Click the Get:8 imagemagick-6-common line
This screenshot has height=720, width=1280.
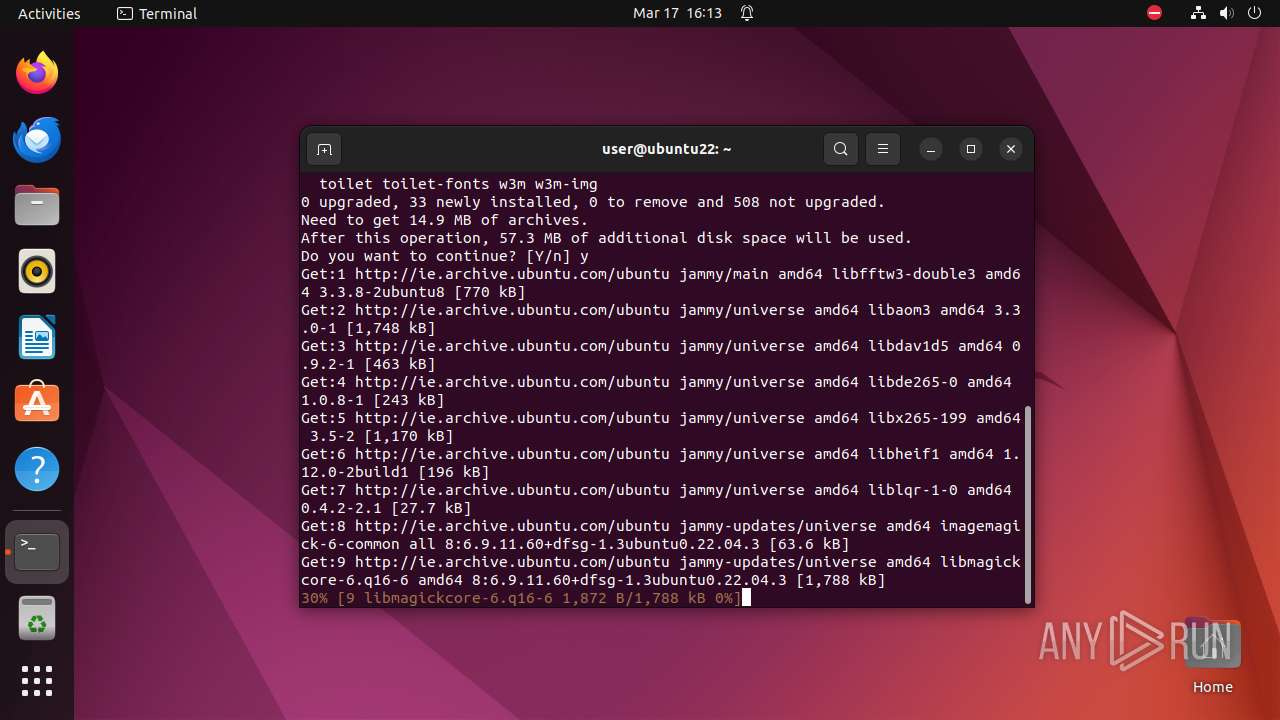(661, 535)
